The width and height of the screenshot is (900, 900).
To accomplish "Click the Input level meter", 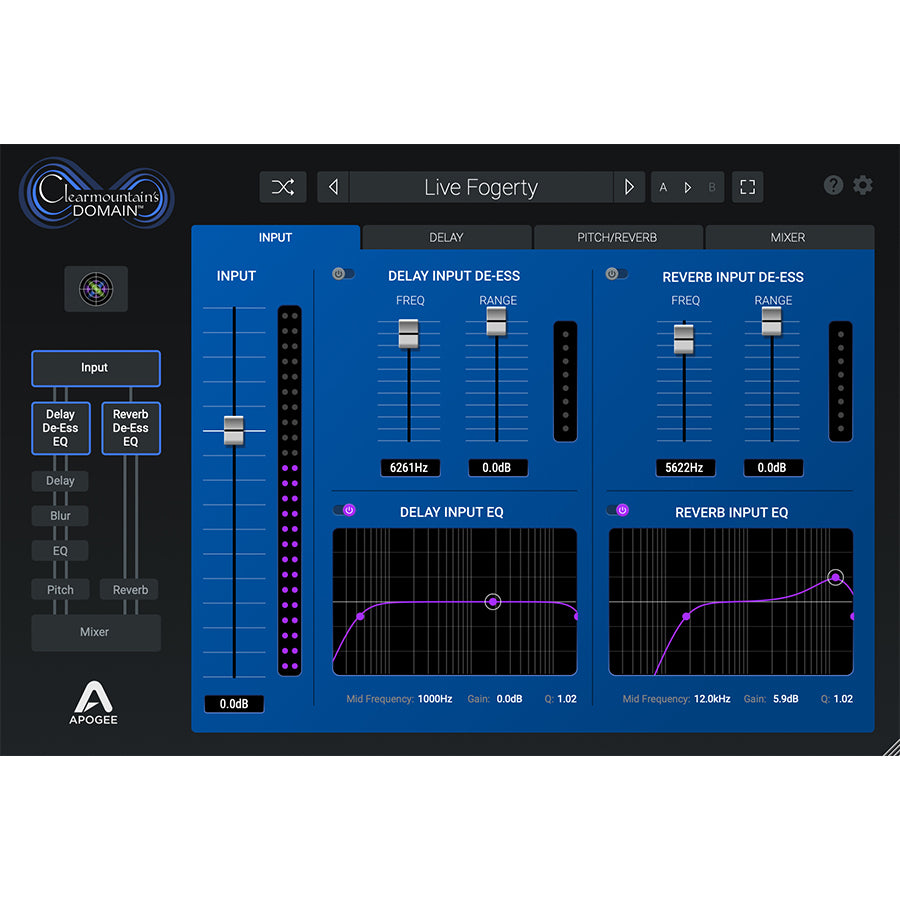I will coord(289,491).
